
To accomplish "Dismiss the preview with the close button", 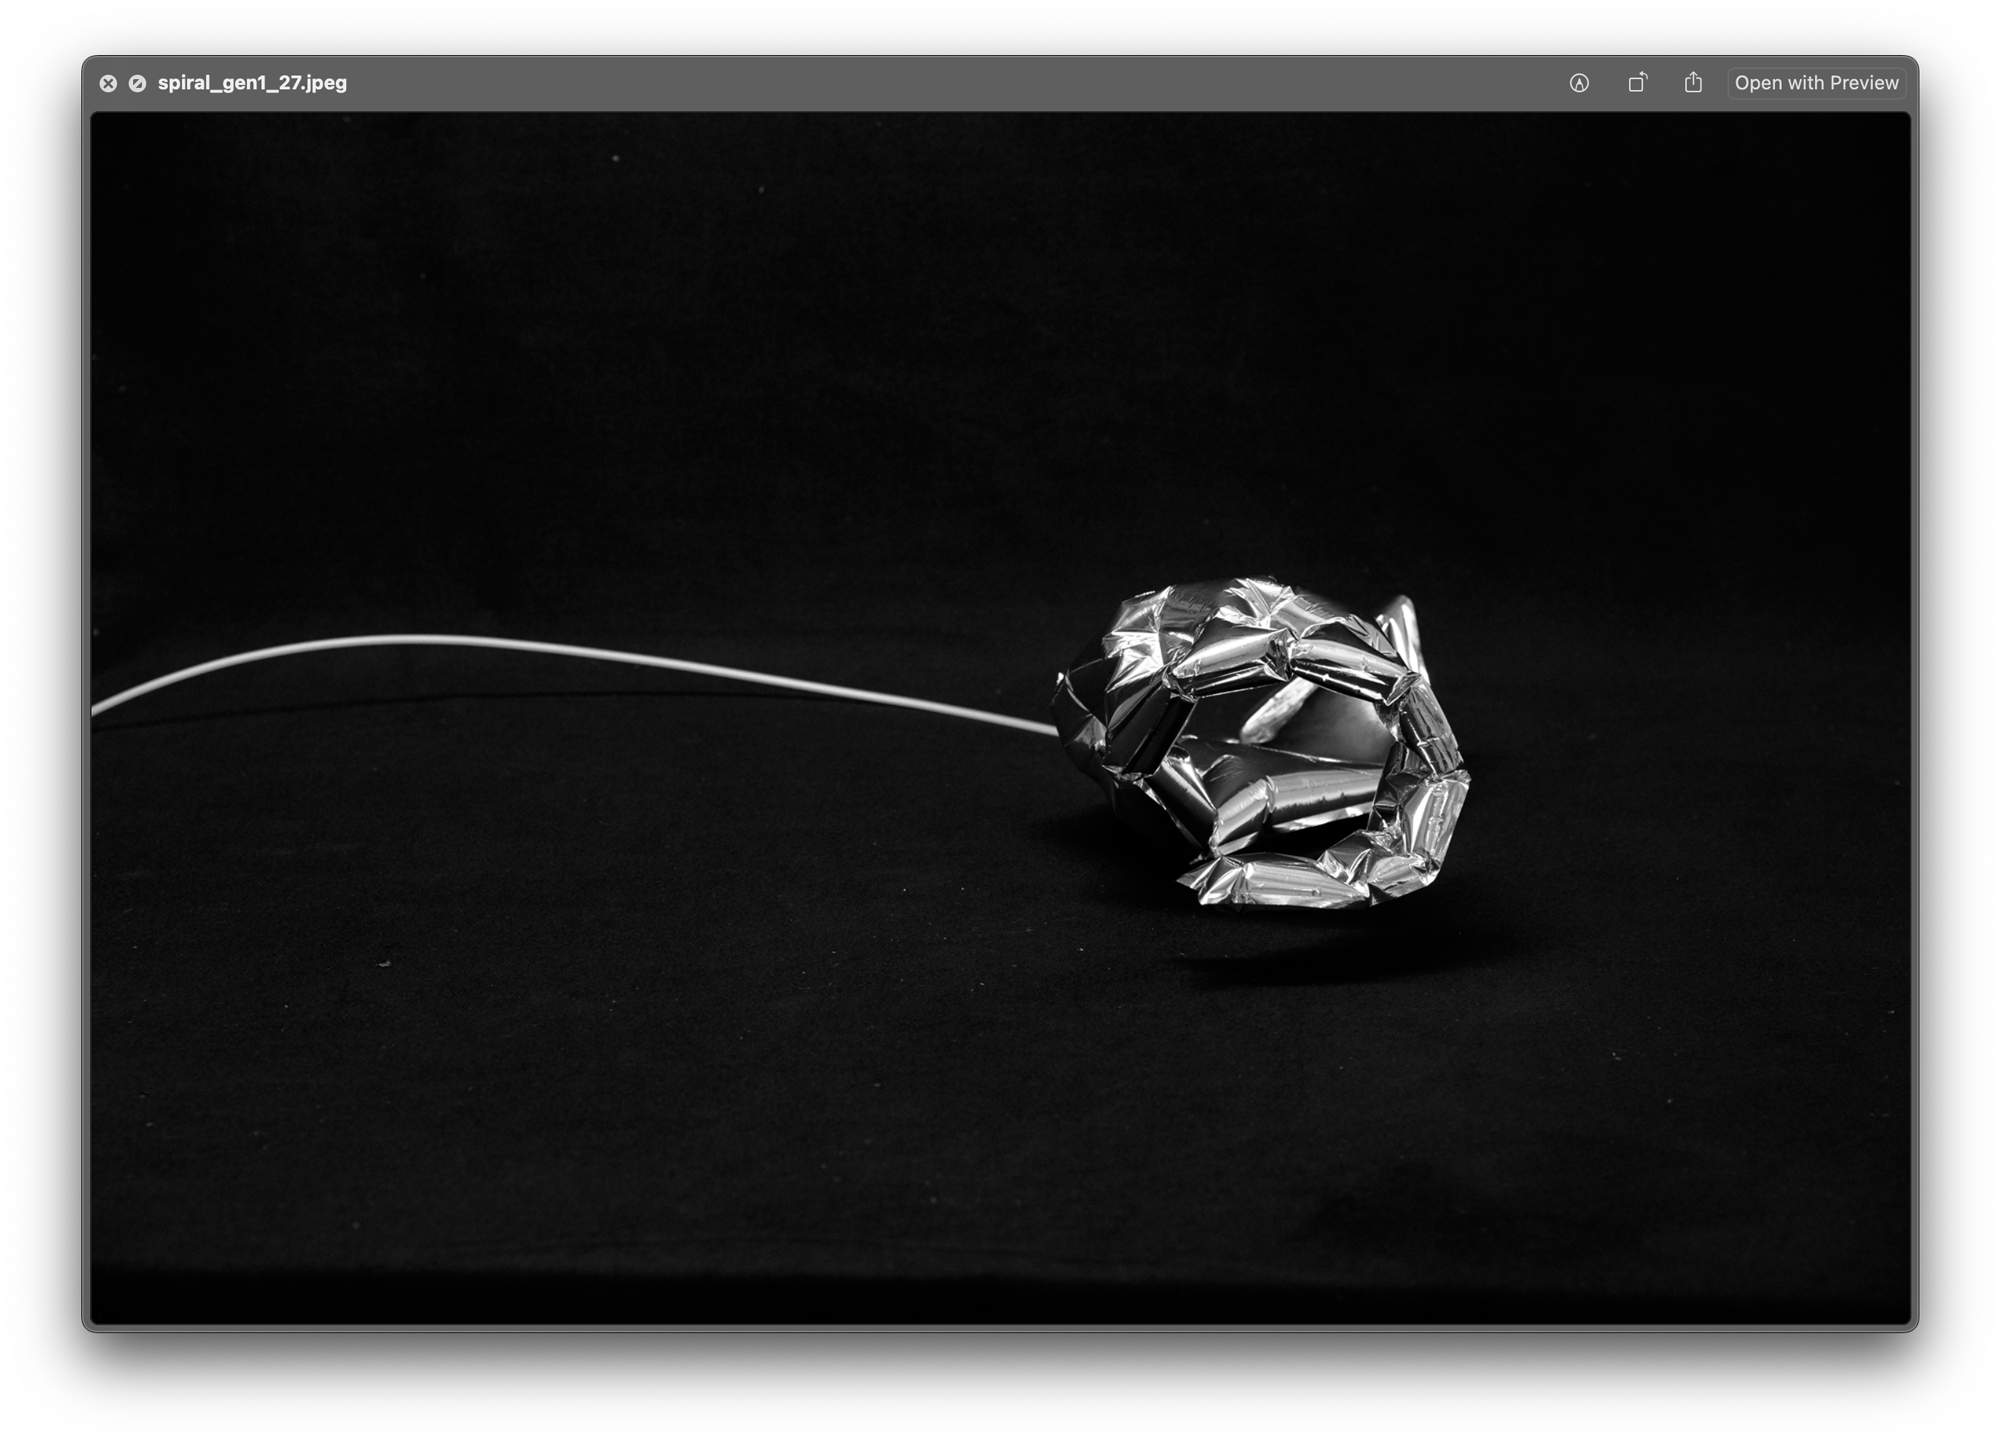I will pos(109,83).
